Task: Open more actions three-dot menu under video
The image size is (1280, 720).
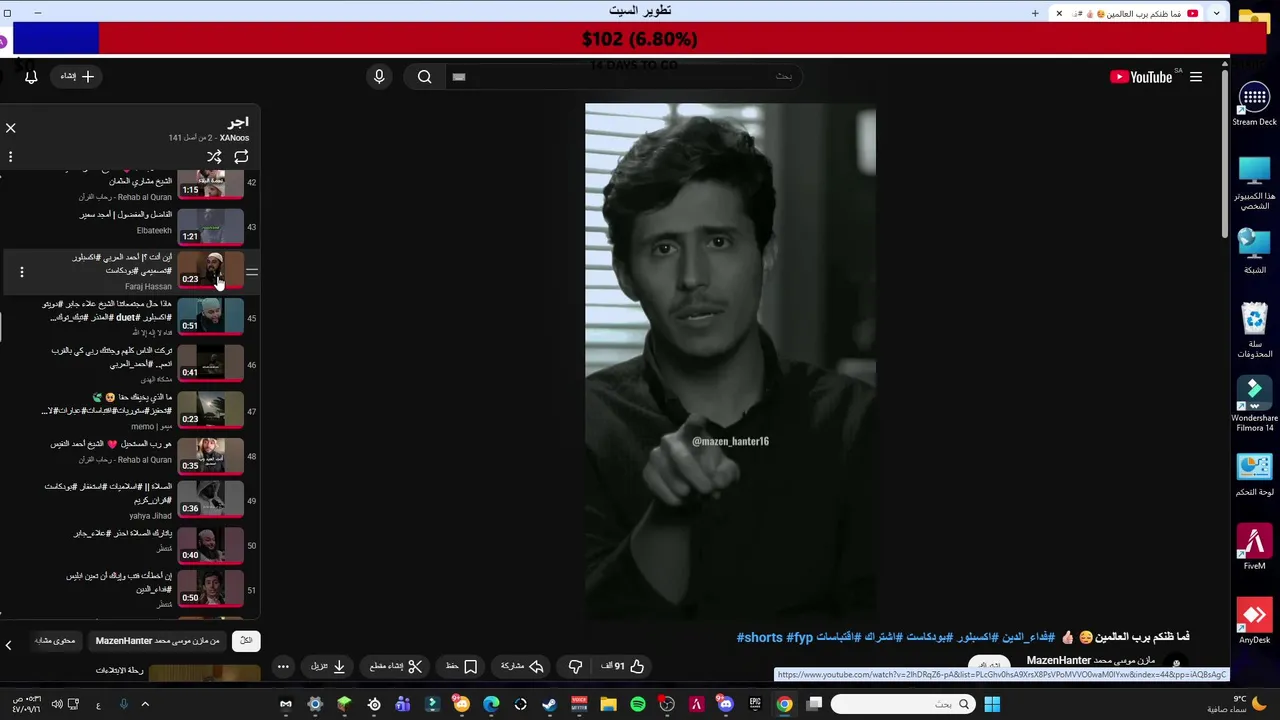Action: pyautogui.click(x=283, y=666)
